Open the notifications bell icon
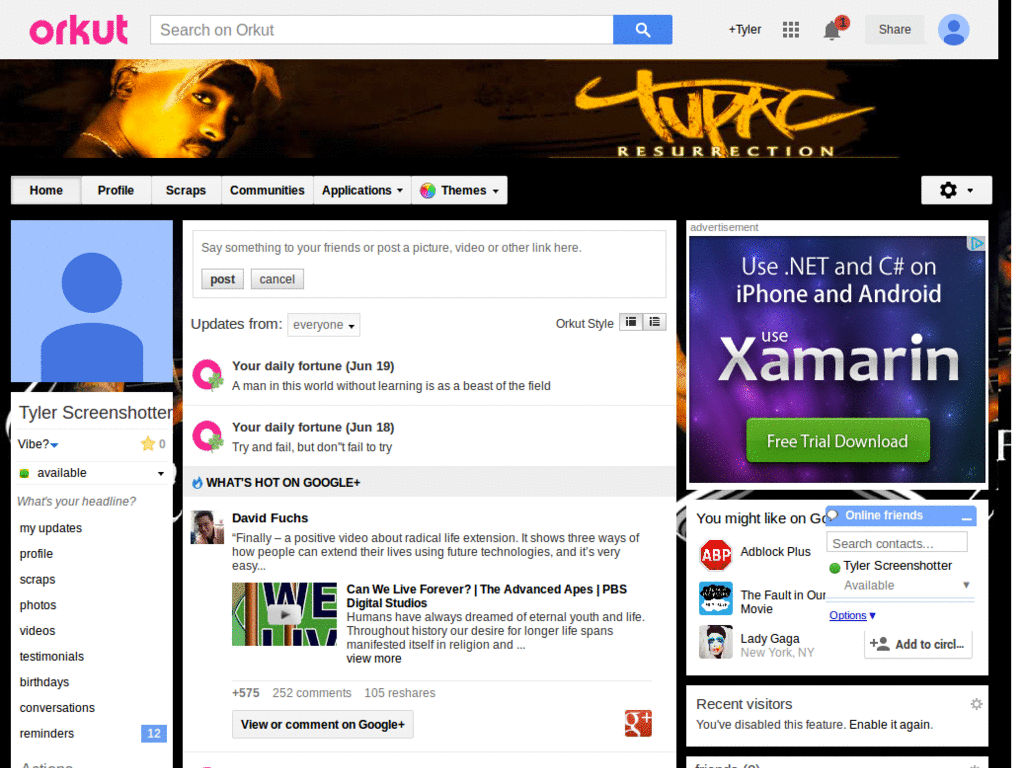 click(832, 29)
